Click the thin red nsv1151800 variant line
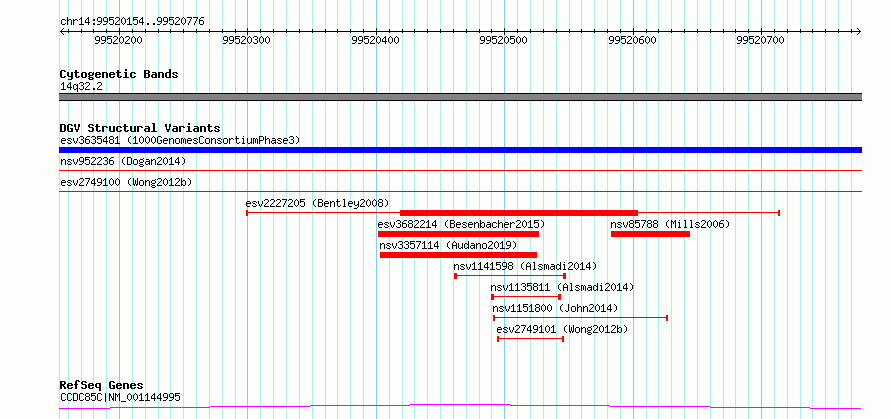The width and height of the screenshot is (890, 419). pos(580,318)
